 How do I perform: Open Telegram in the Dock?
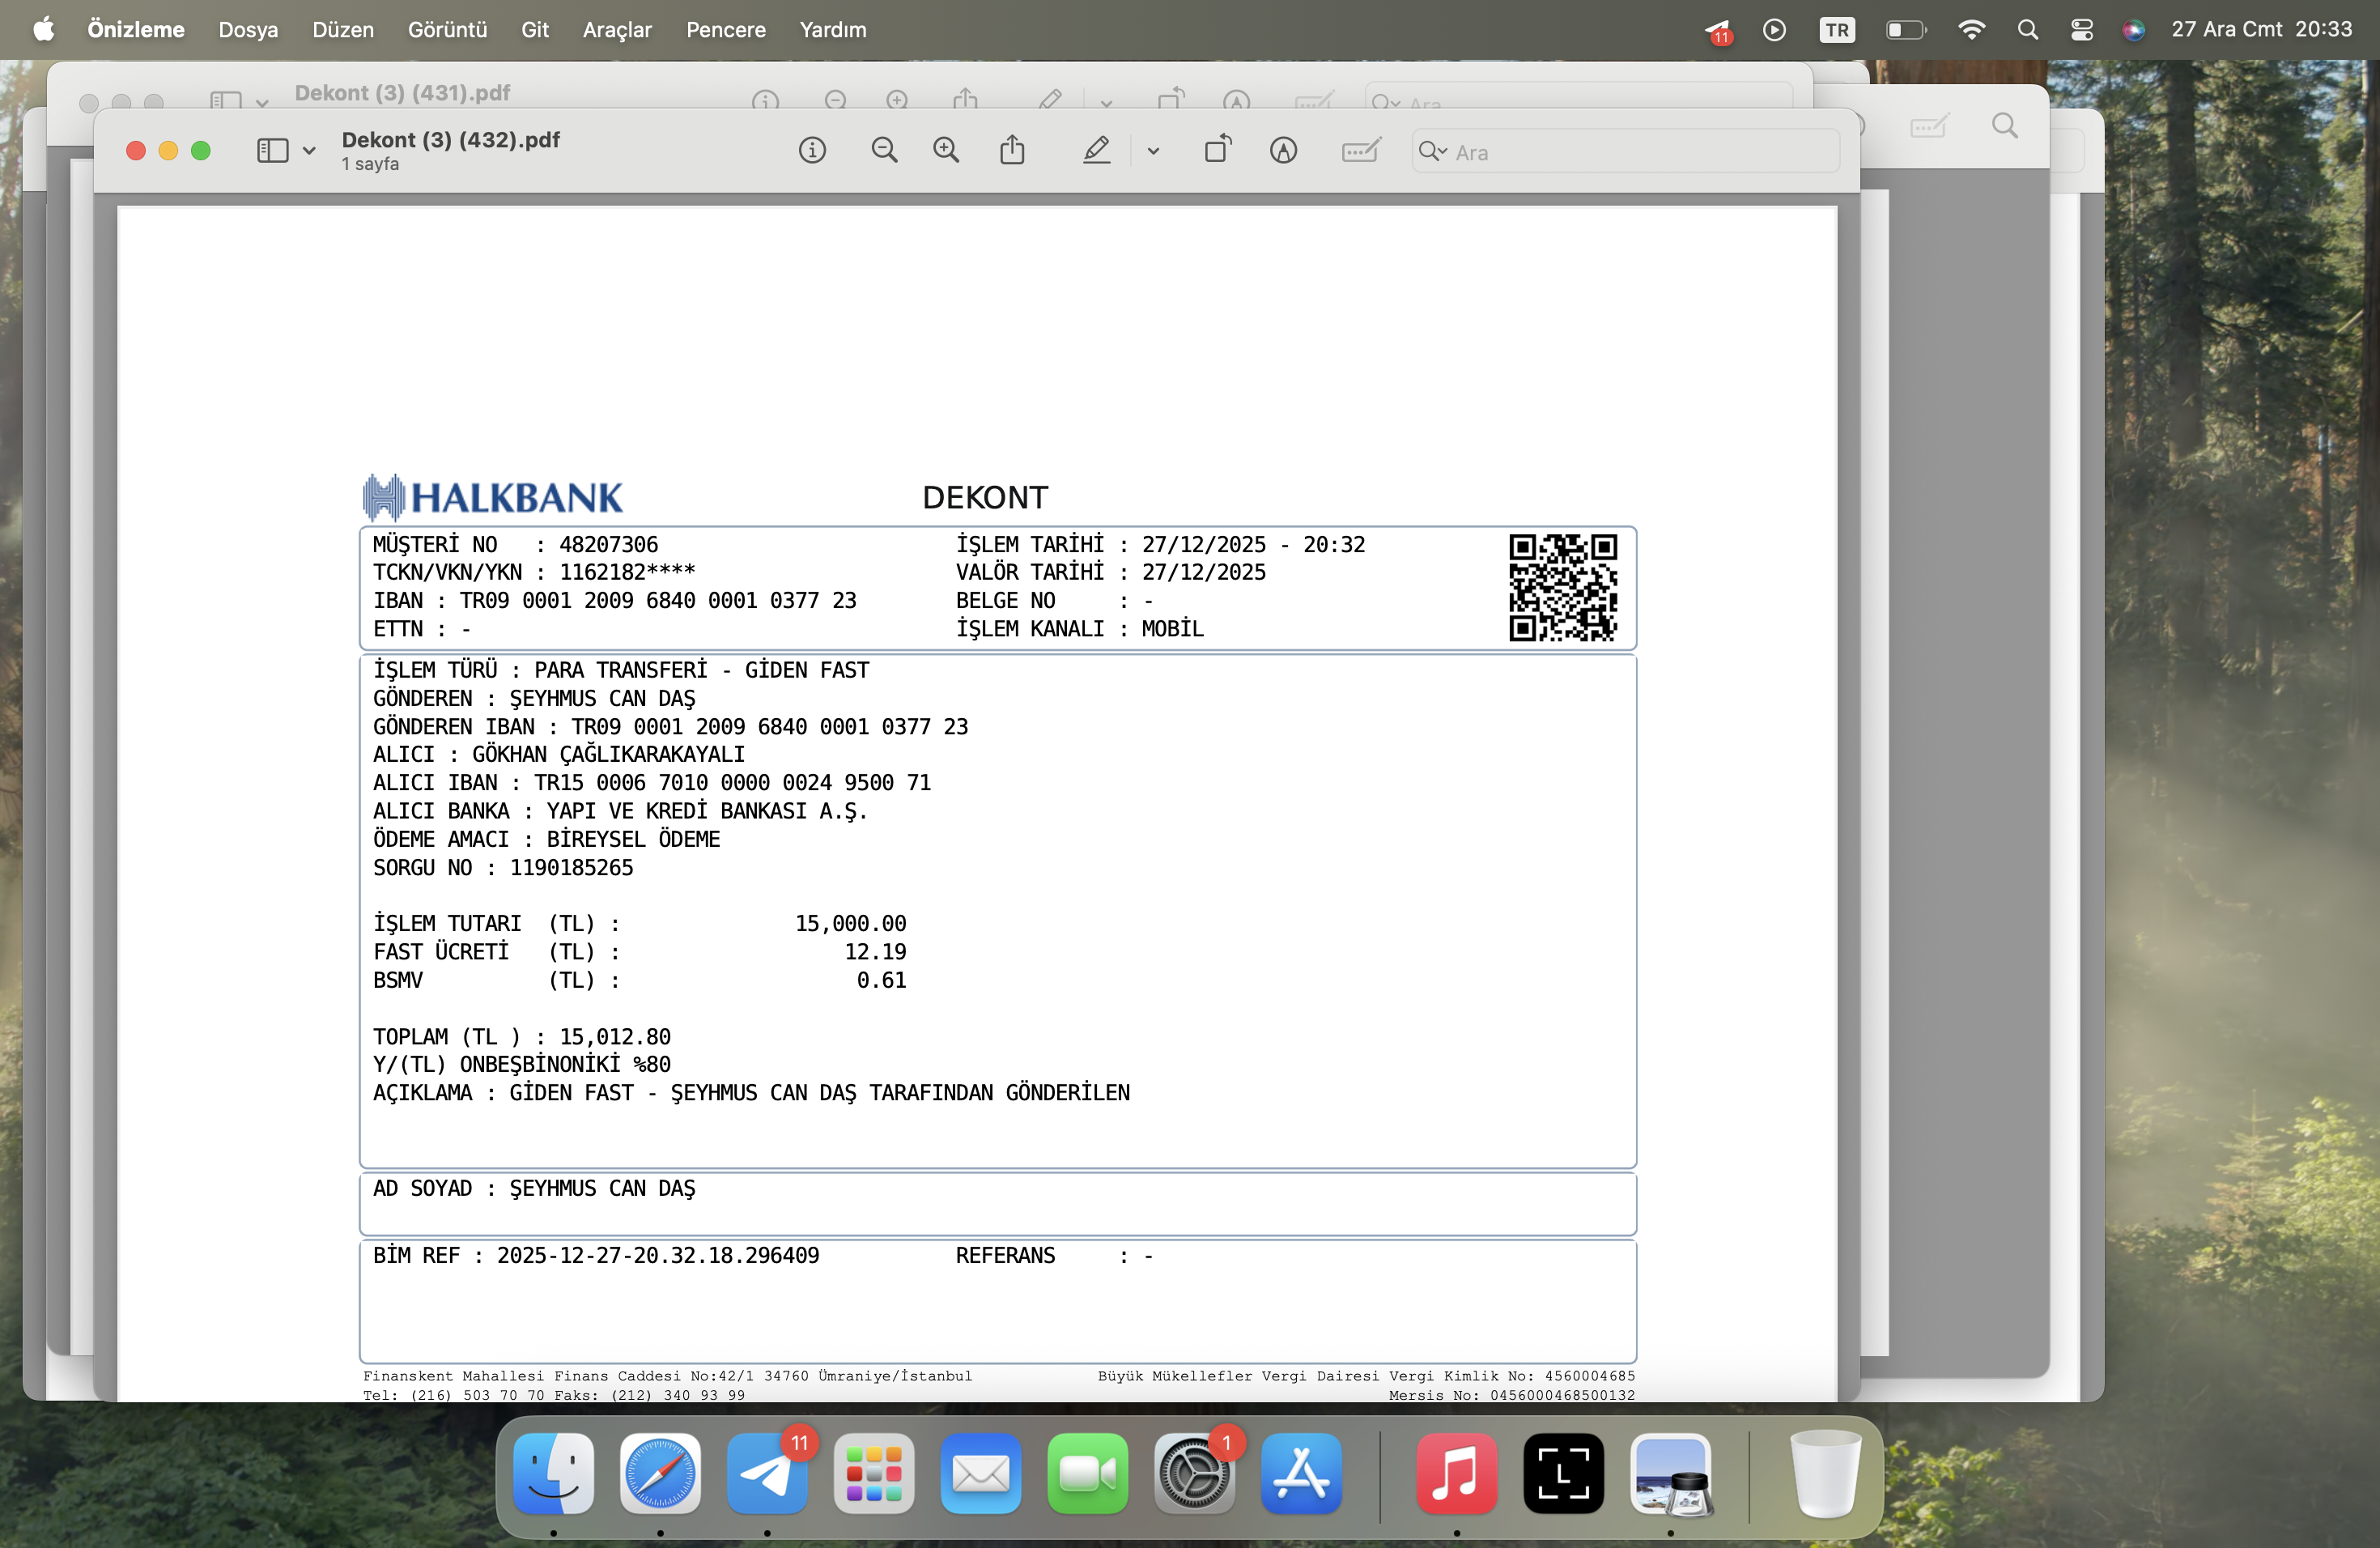coord(767,1473)
